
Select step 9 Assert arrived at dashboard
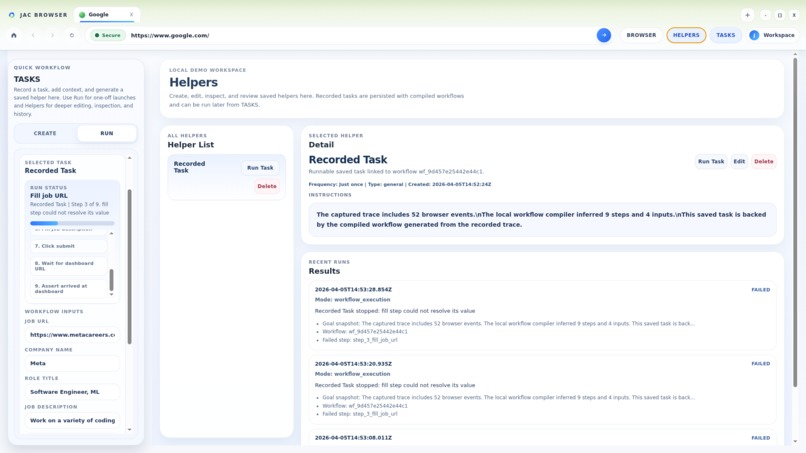[68, 288]
